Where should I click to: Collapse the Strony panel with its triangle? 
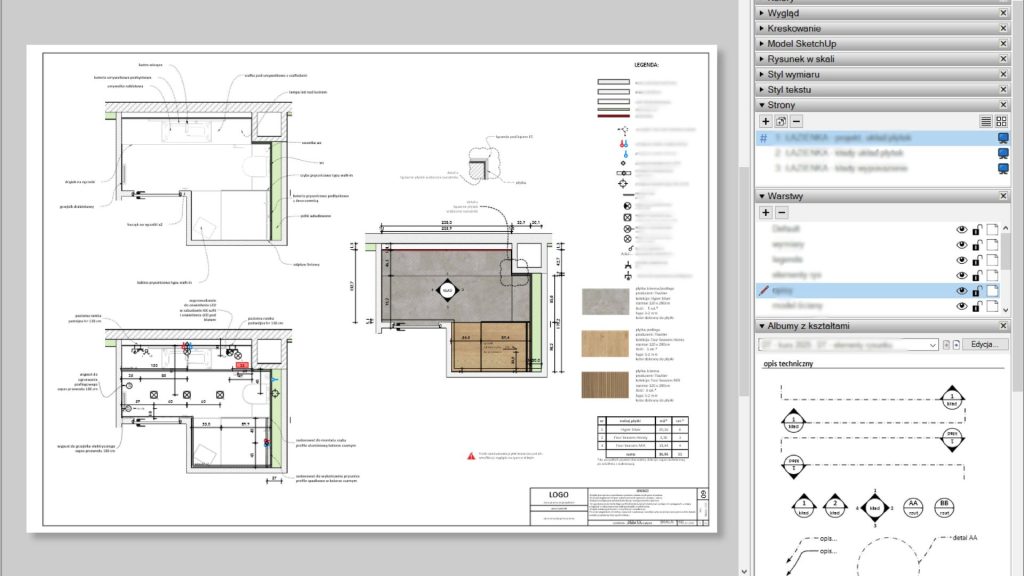(762, 104)
